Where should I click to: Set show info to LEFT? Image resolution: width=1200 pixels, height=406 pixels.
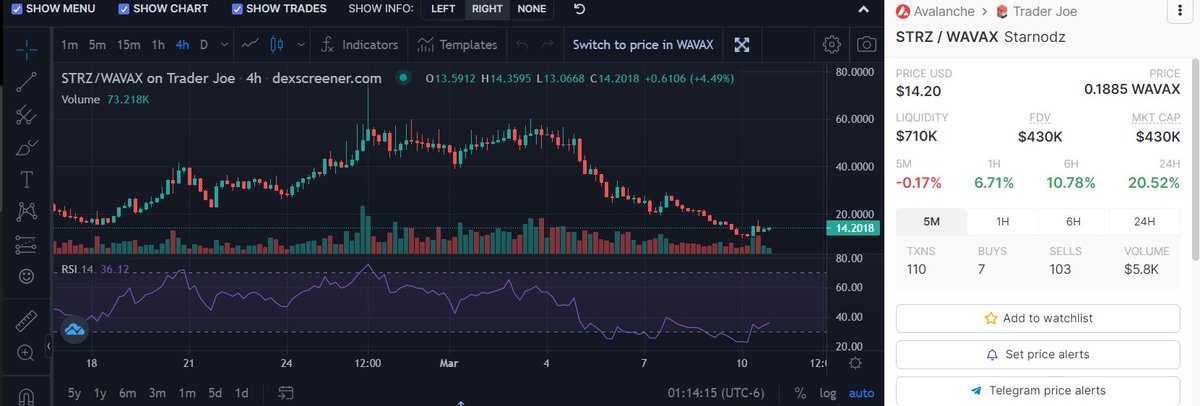point(443,9)
